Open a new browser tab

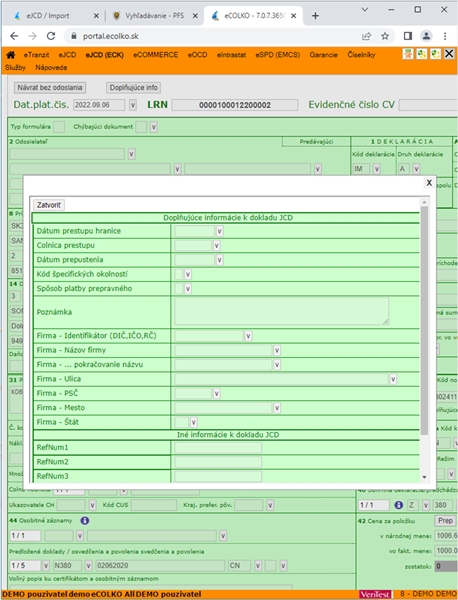coord(315,16)
